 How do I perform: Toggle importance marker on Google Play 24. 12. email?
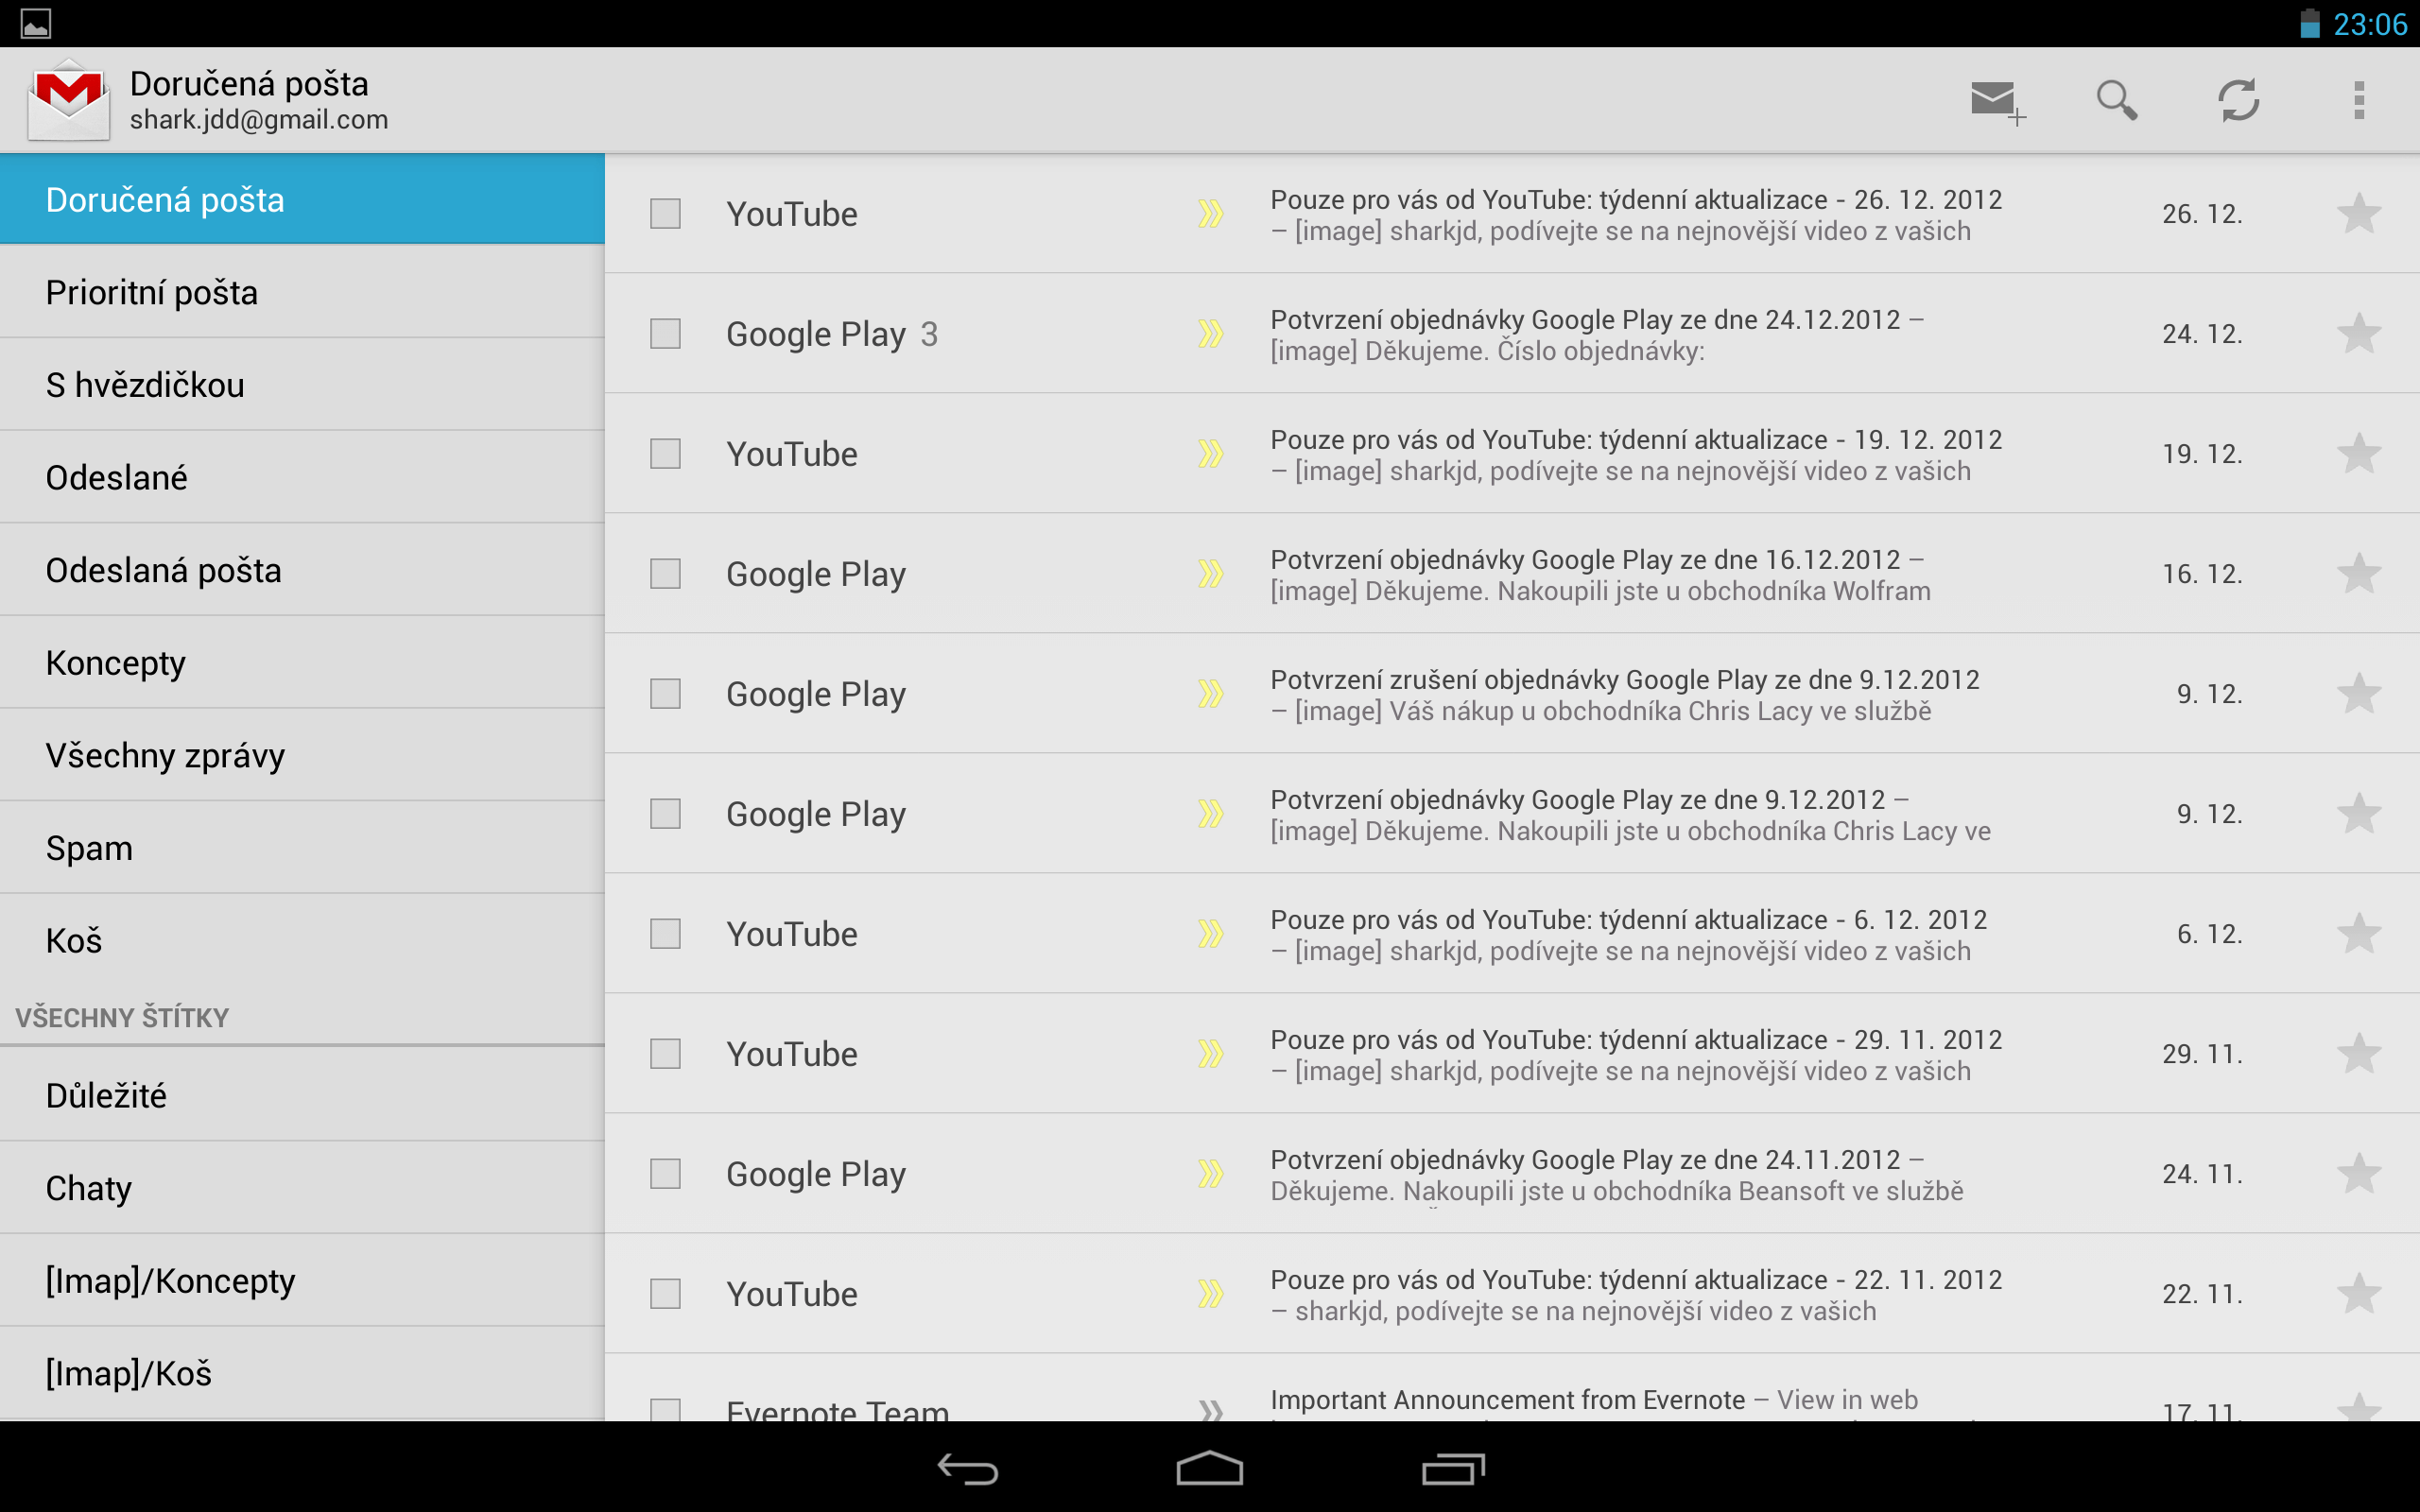tap(1211, 334)
